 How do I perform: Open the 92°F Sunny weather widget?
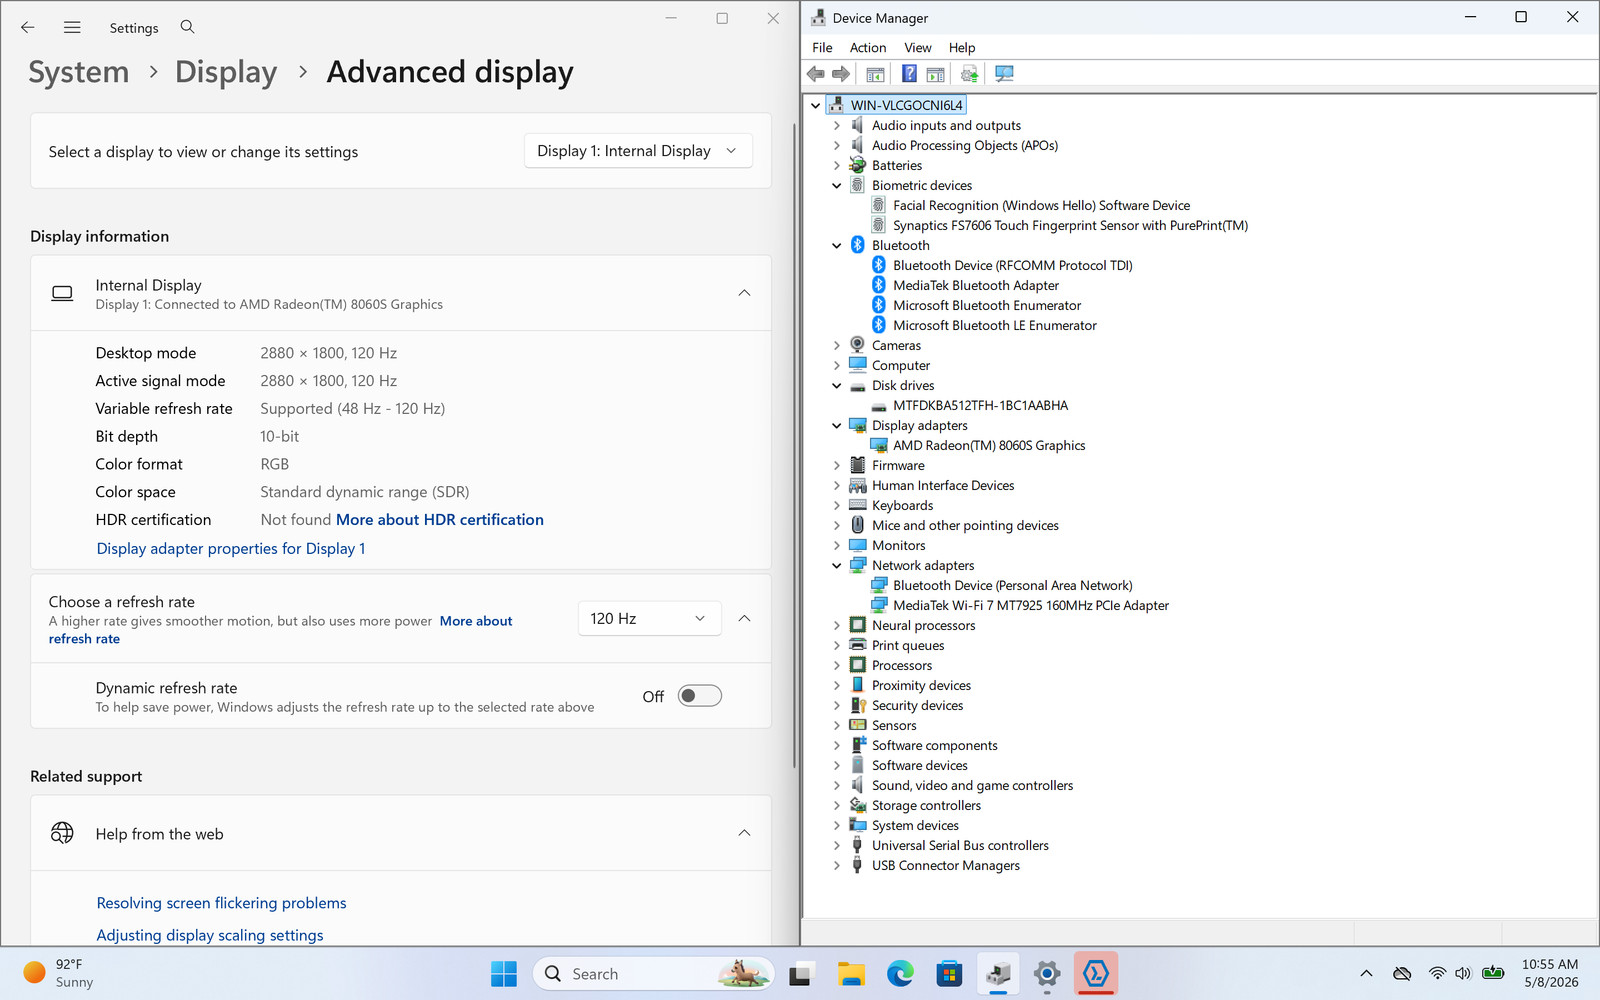[60, 973]
